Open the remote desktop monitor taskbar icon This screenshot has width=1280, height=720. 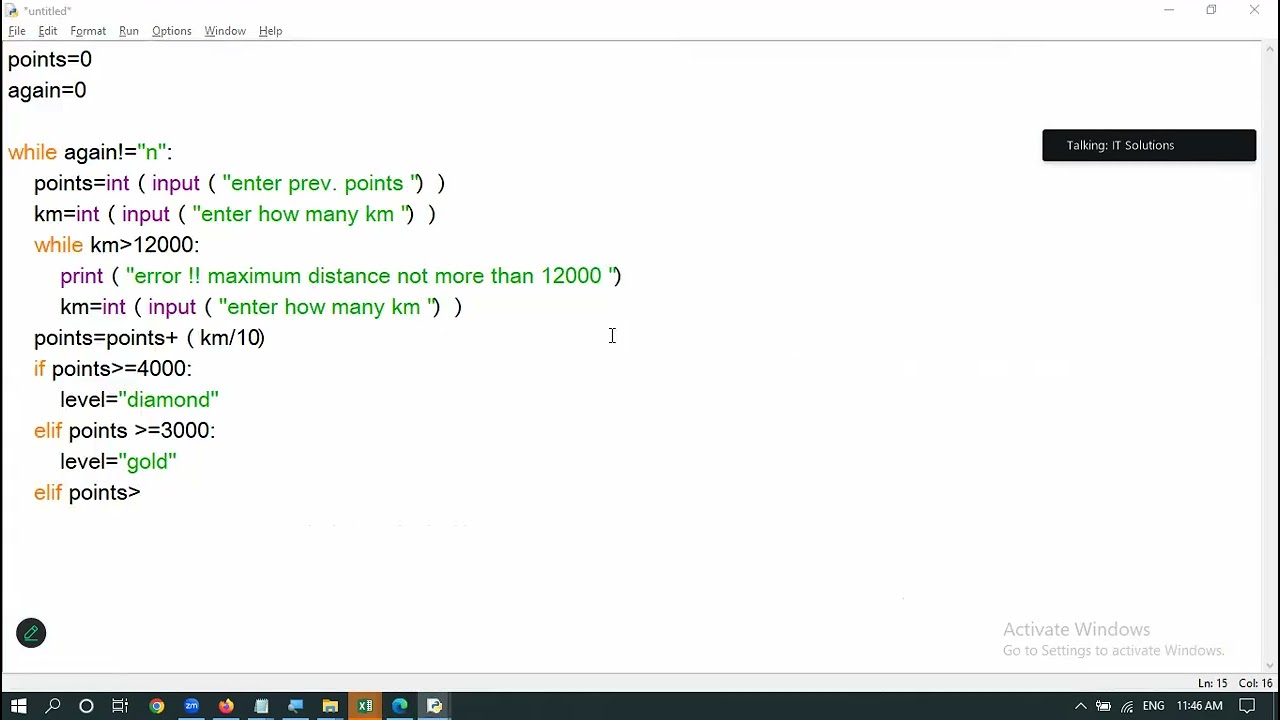[x=295, y=706]
